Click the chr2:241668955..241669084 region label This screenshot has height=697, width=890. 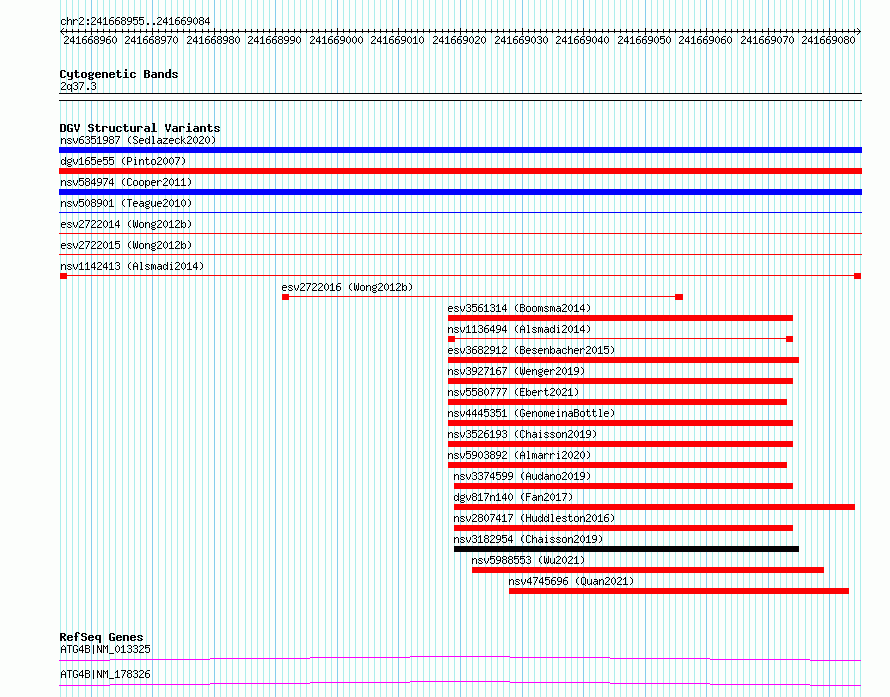pos(135,21)
